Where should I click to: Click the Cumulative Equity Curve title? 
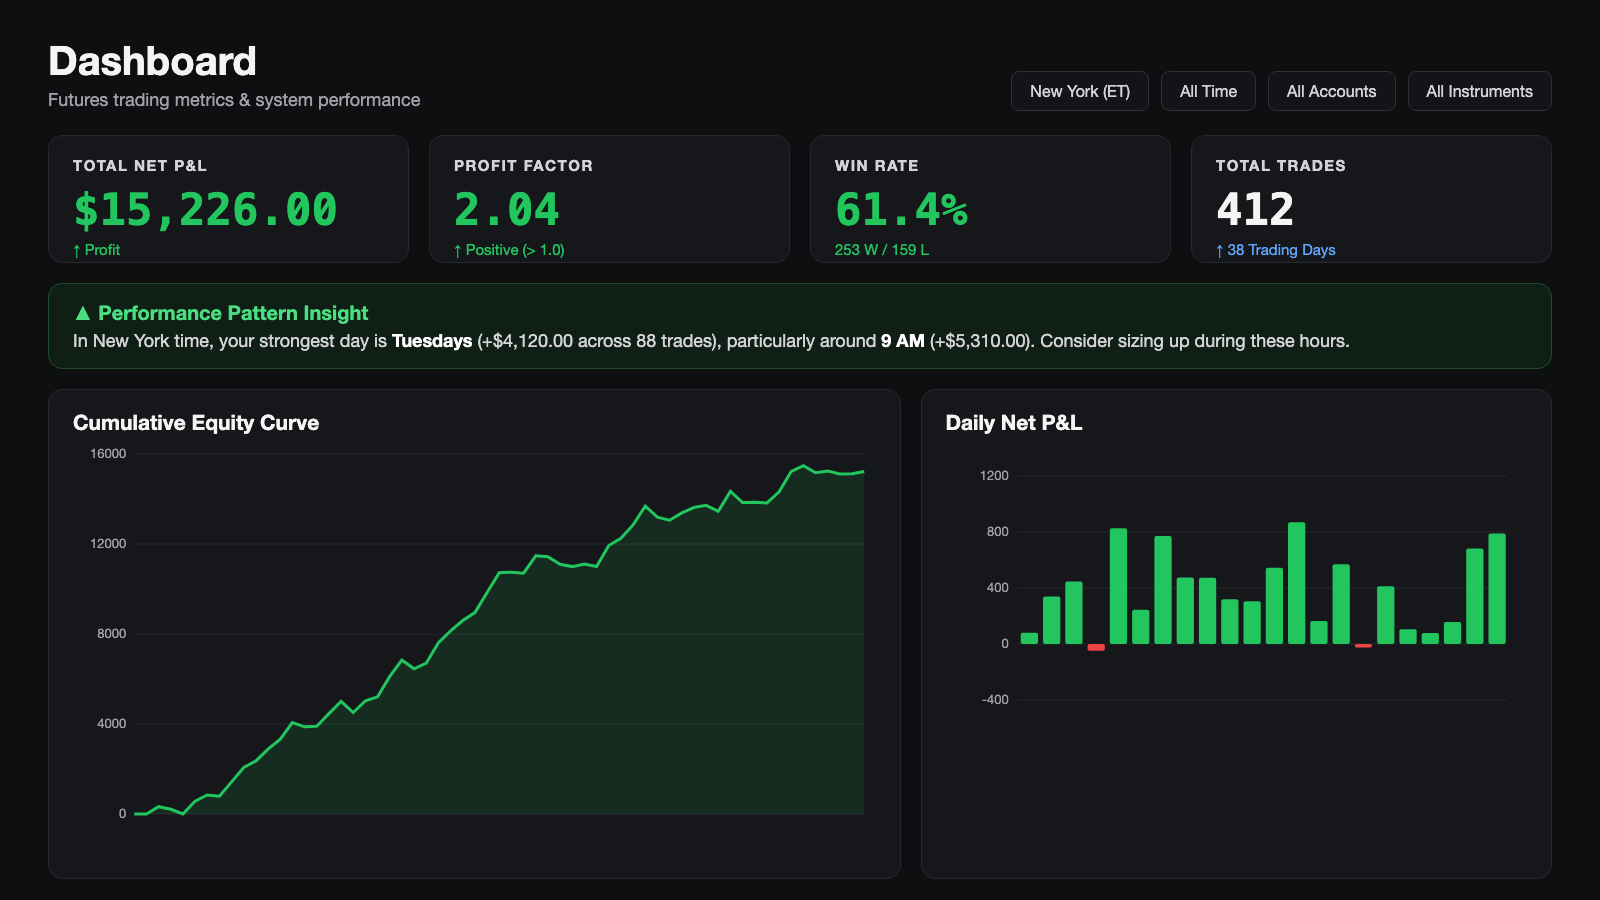click(196, 423)
